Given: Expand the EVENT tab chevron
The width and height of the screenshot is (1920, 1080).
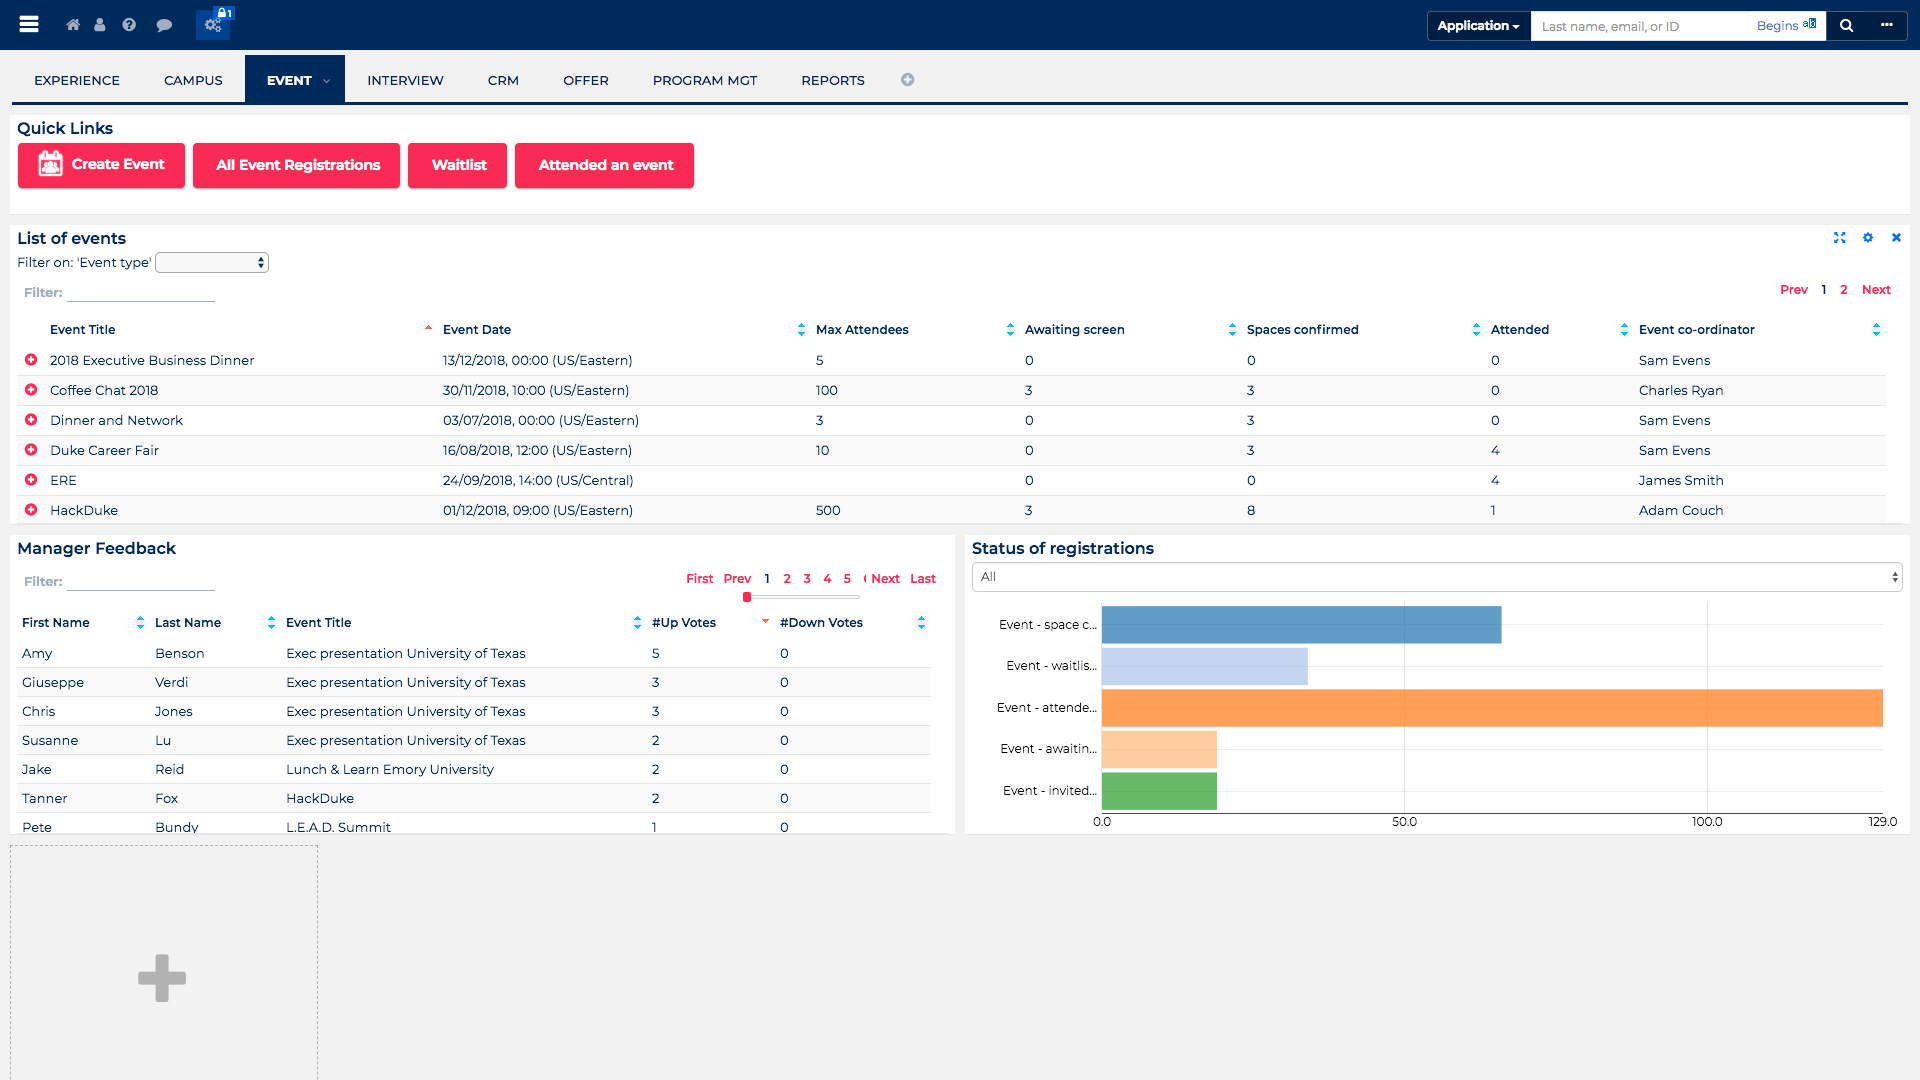Looking at the screenshot, I should coord(327,81).
